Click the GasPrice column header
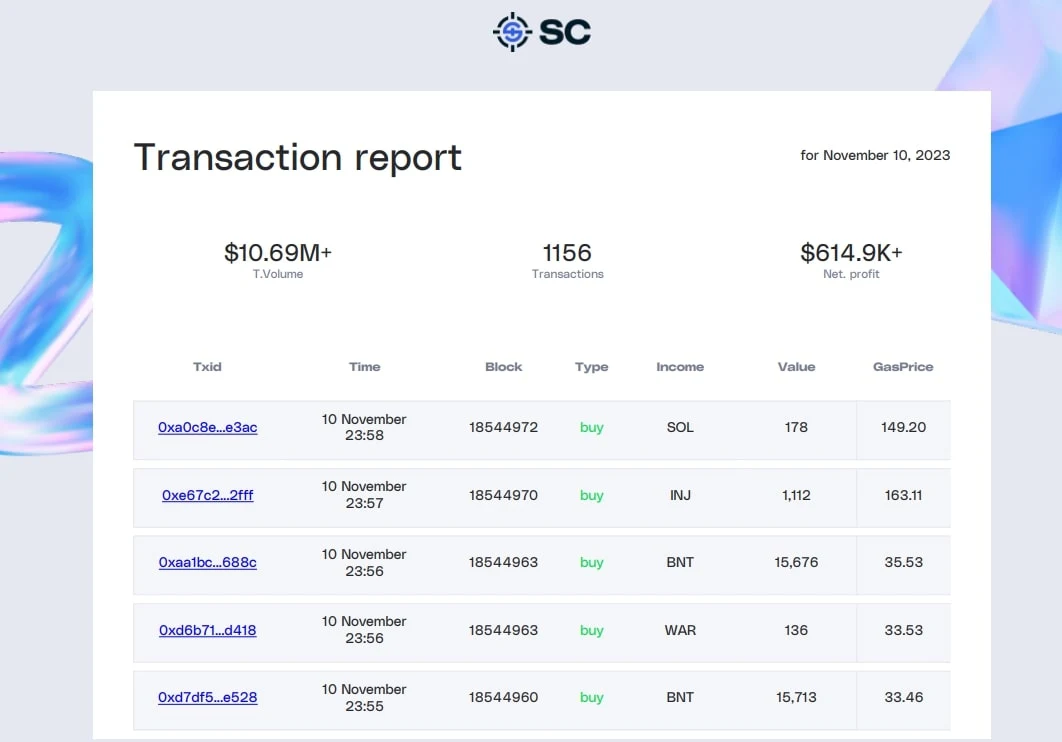Viewport: 1062px width, 742px height. (x=903, y=366)
